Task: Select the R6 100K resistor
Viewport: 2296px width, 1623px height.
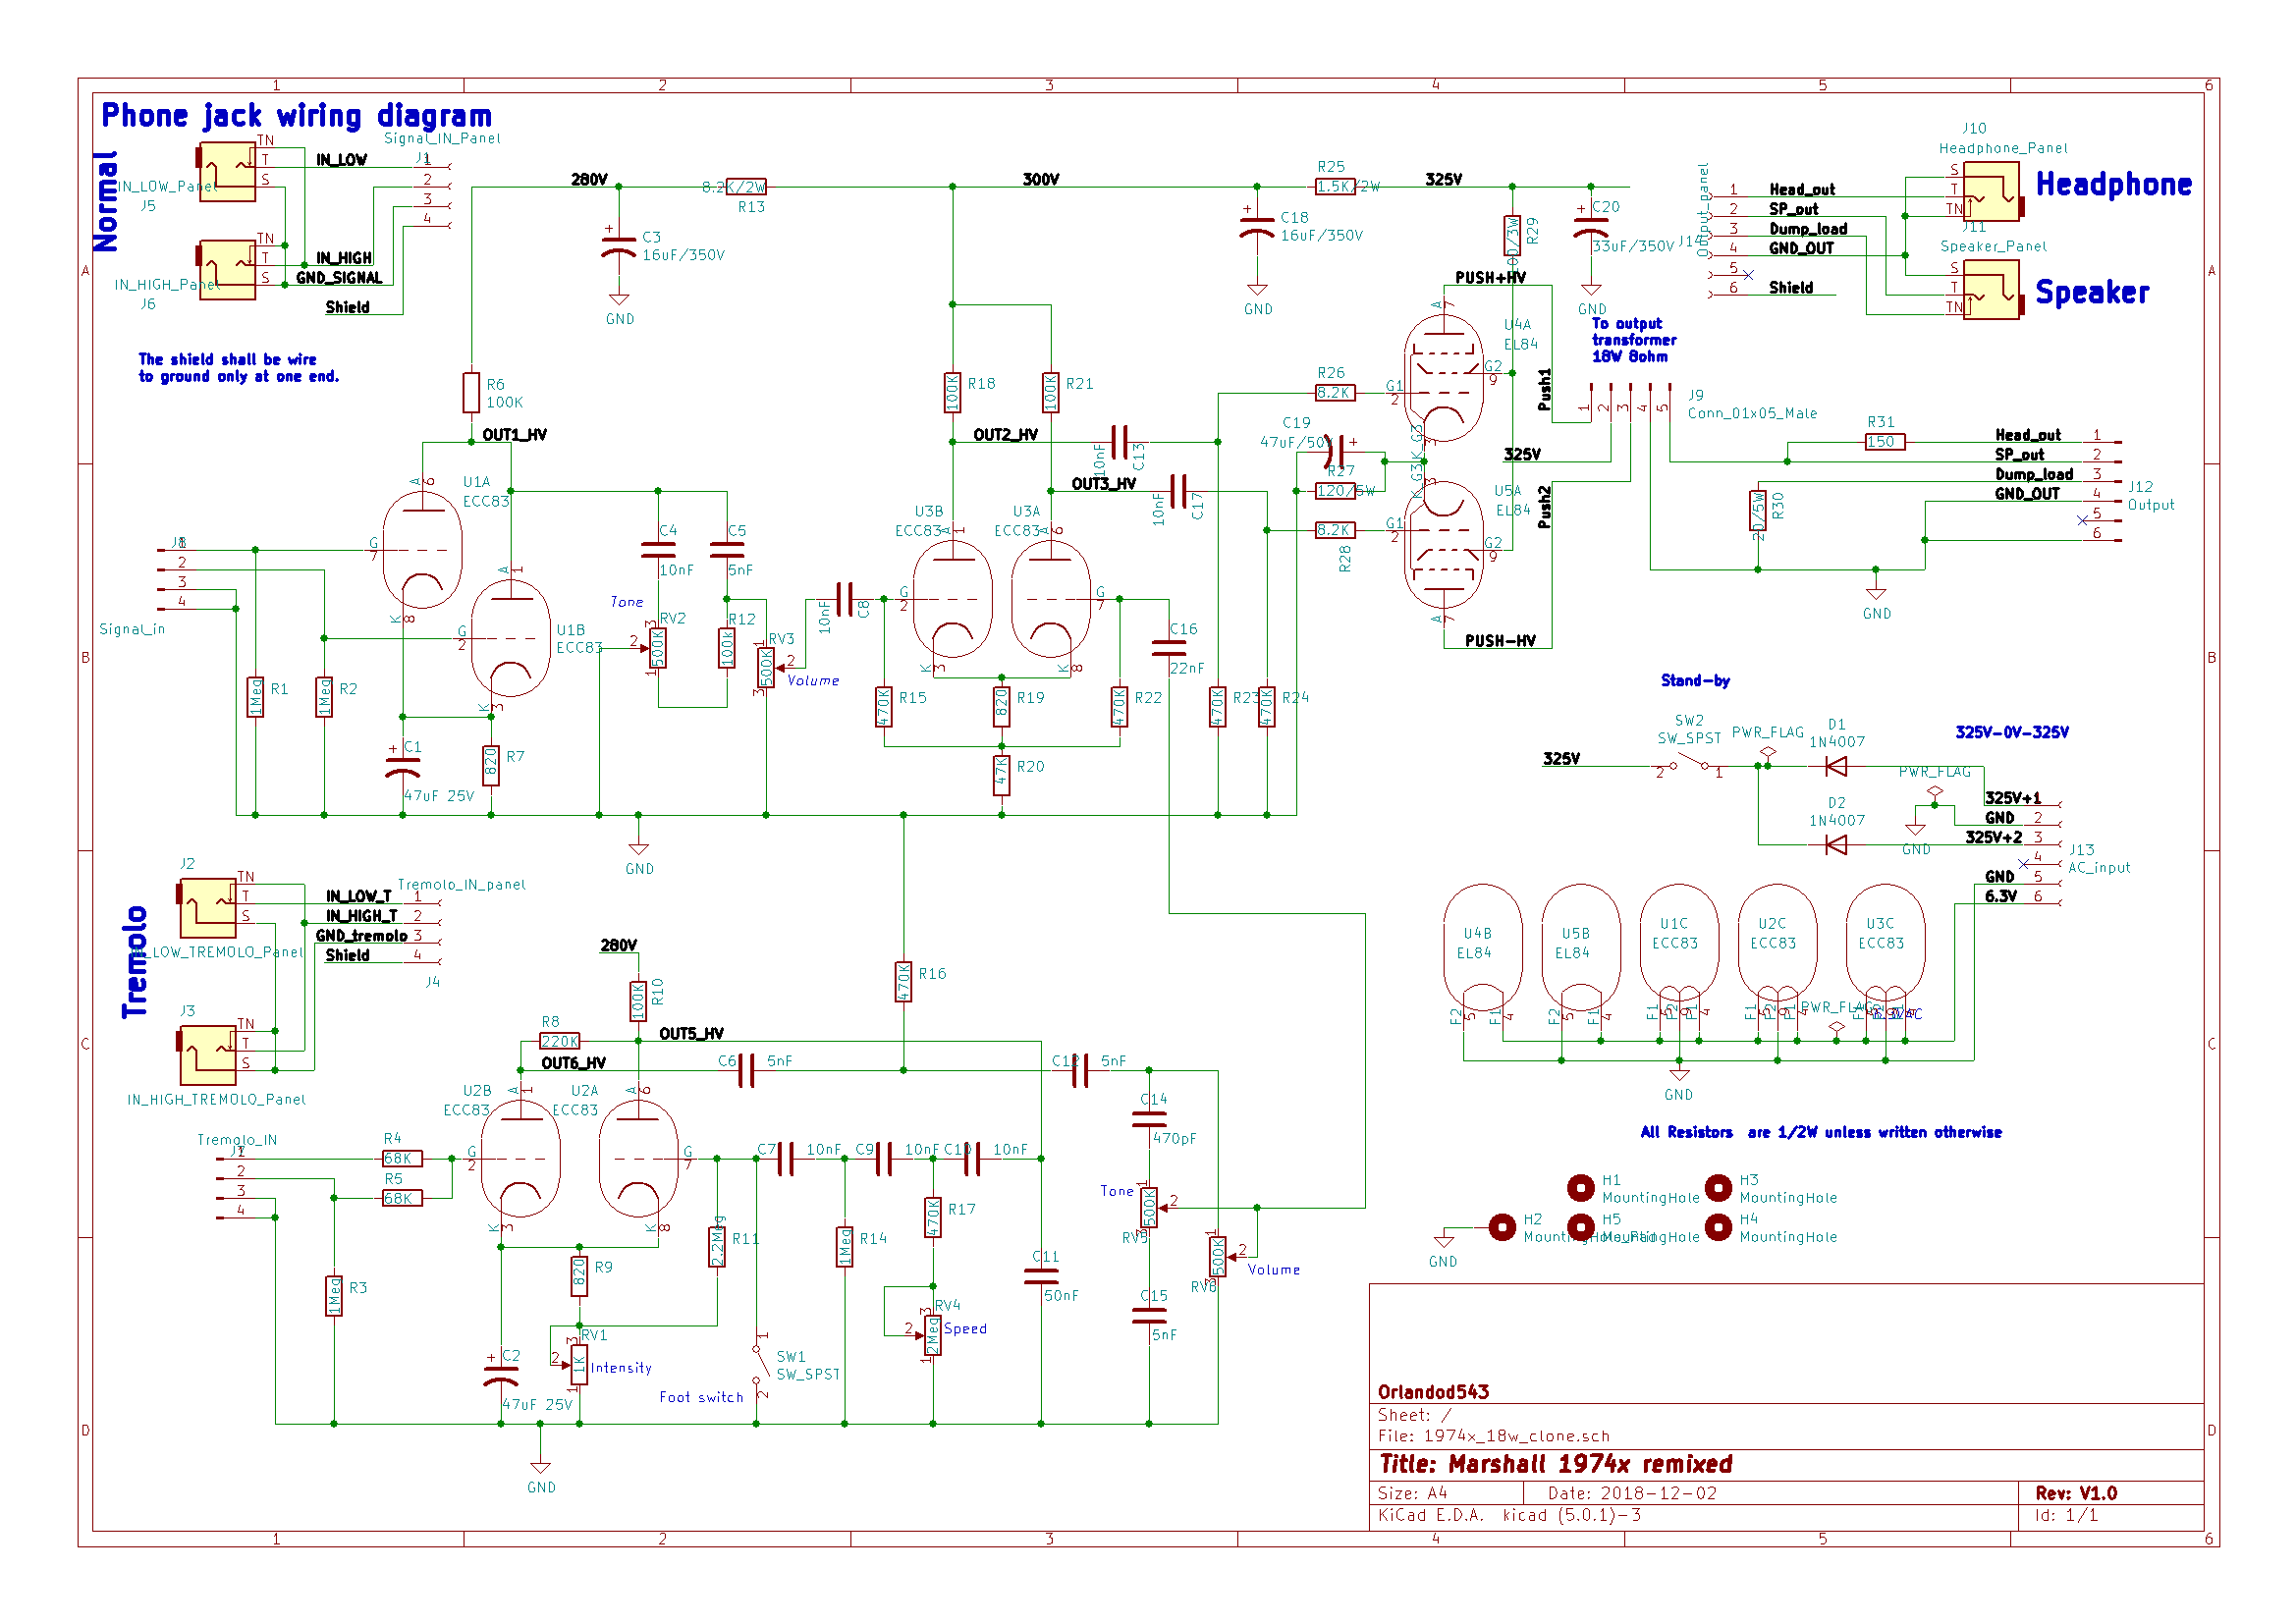Action: click(472, 393)
